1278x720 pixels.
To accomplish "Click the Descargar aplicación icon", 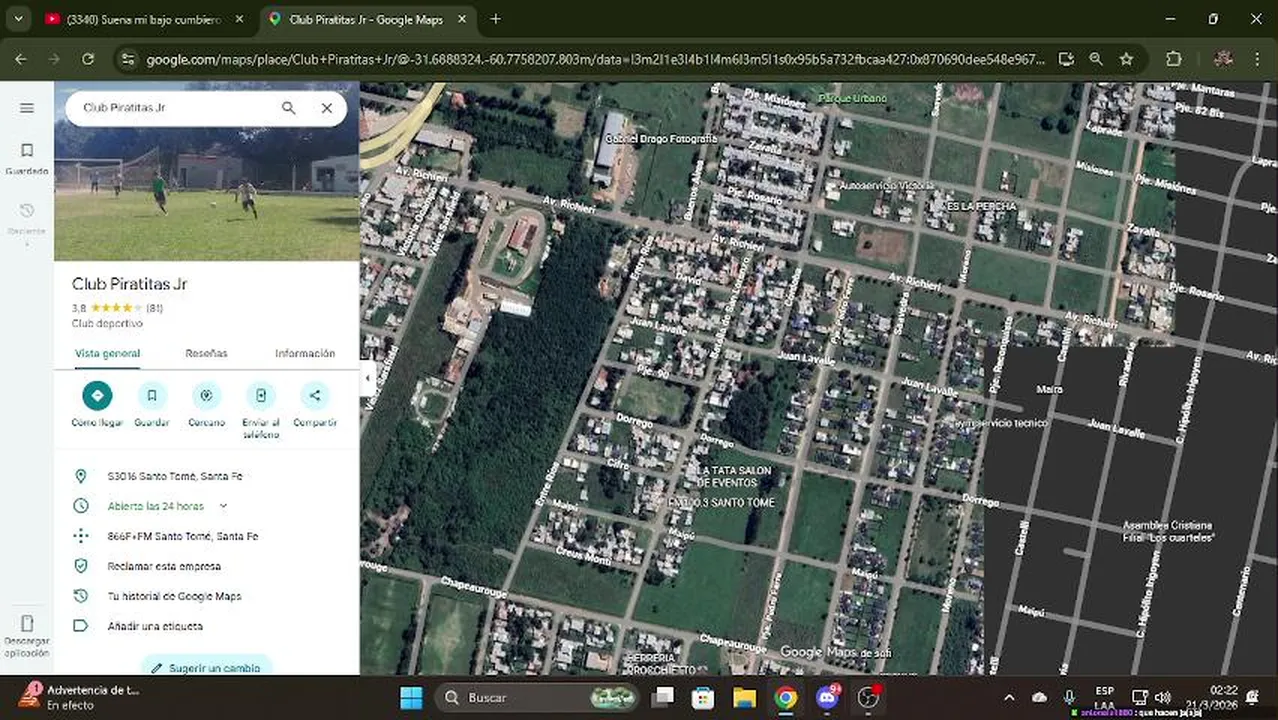I will coord(27,634).
